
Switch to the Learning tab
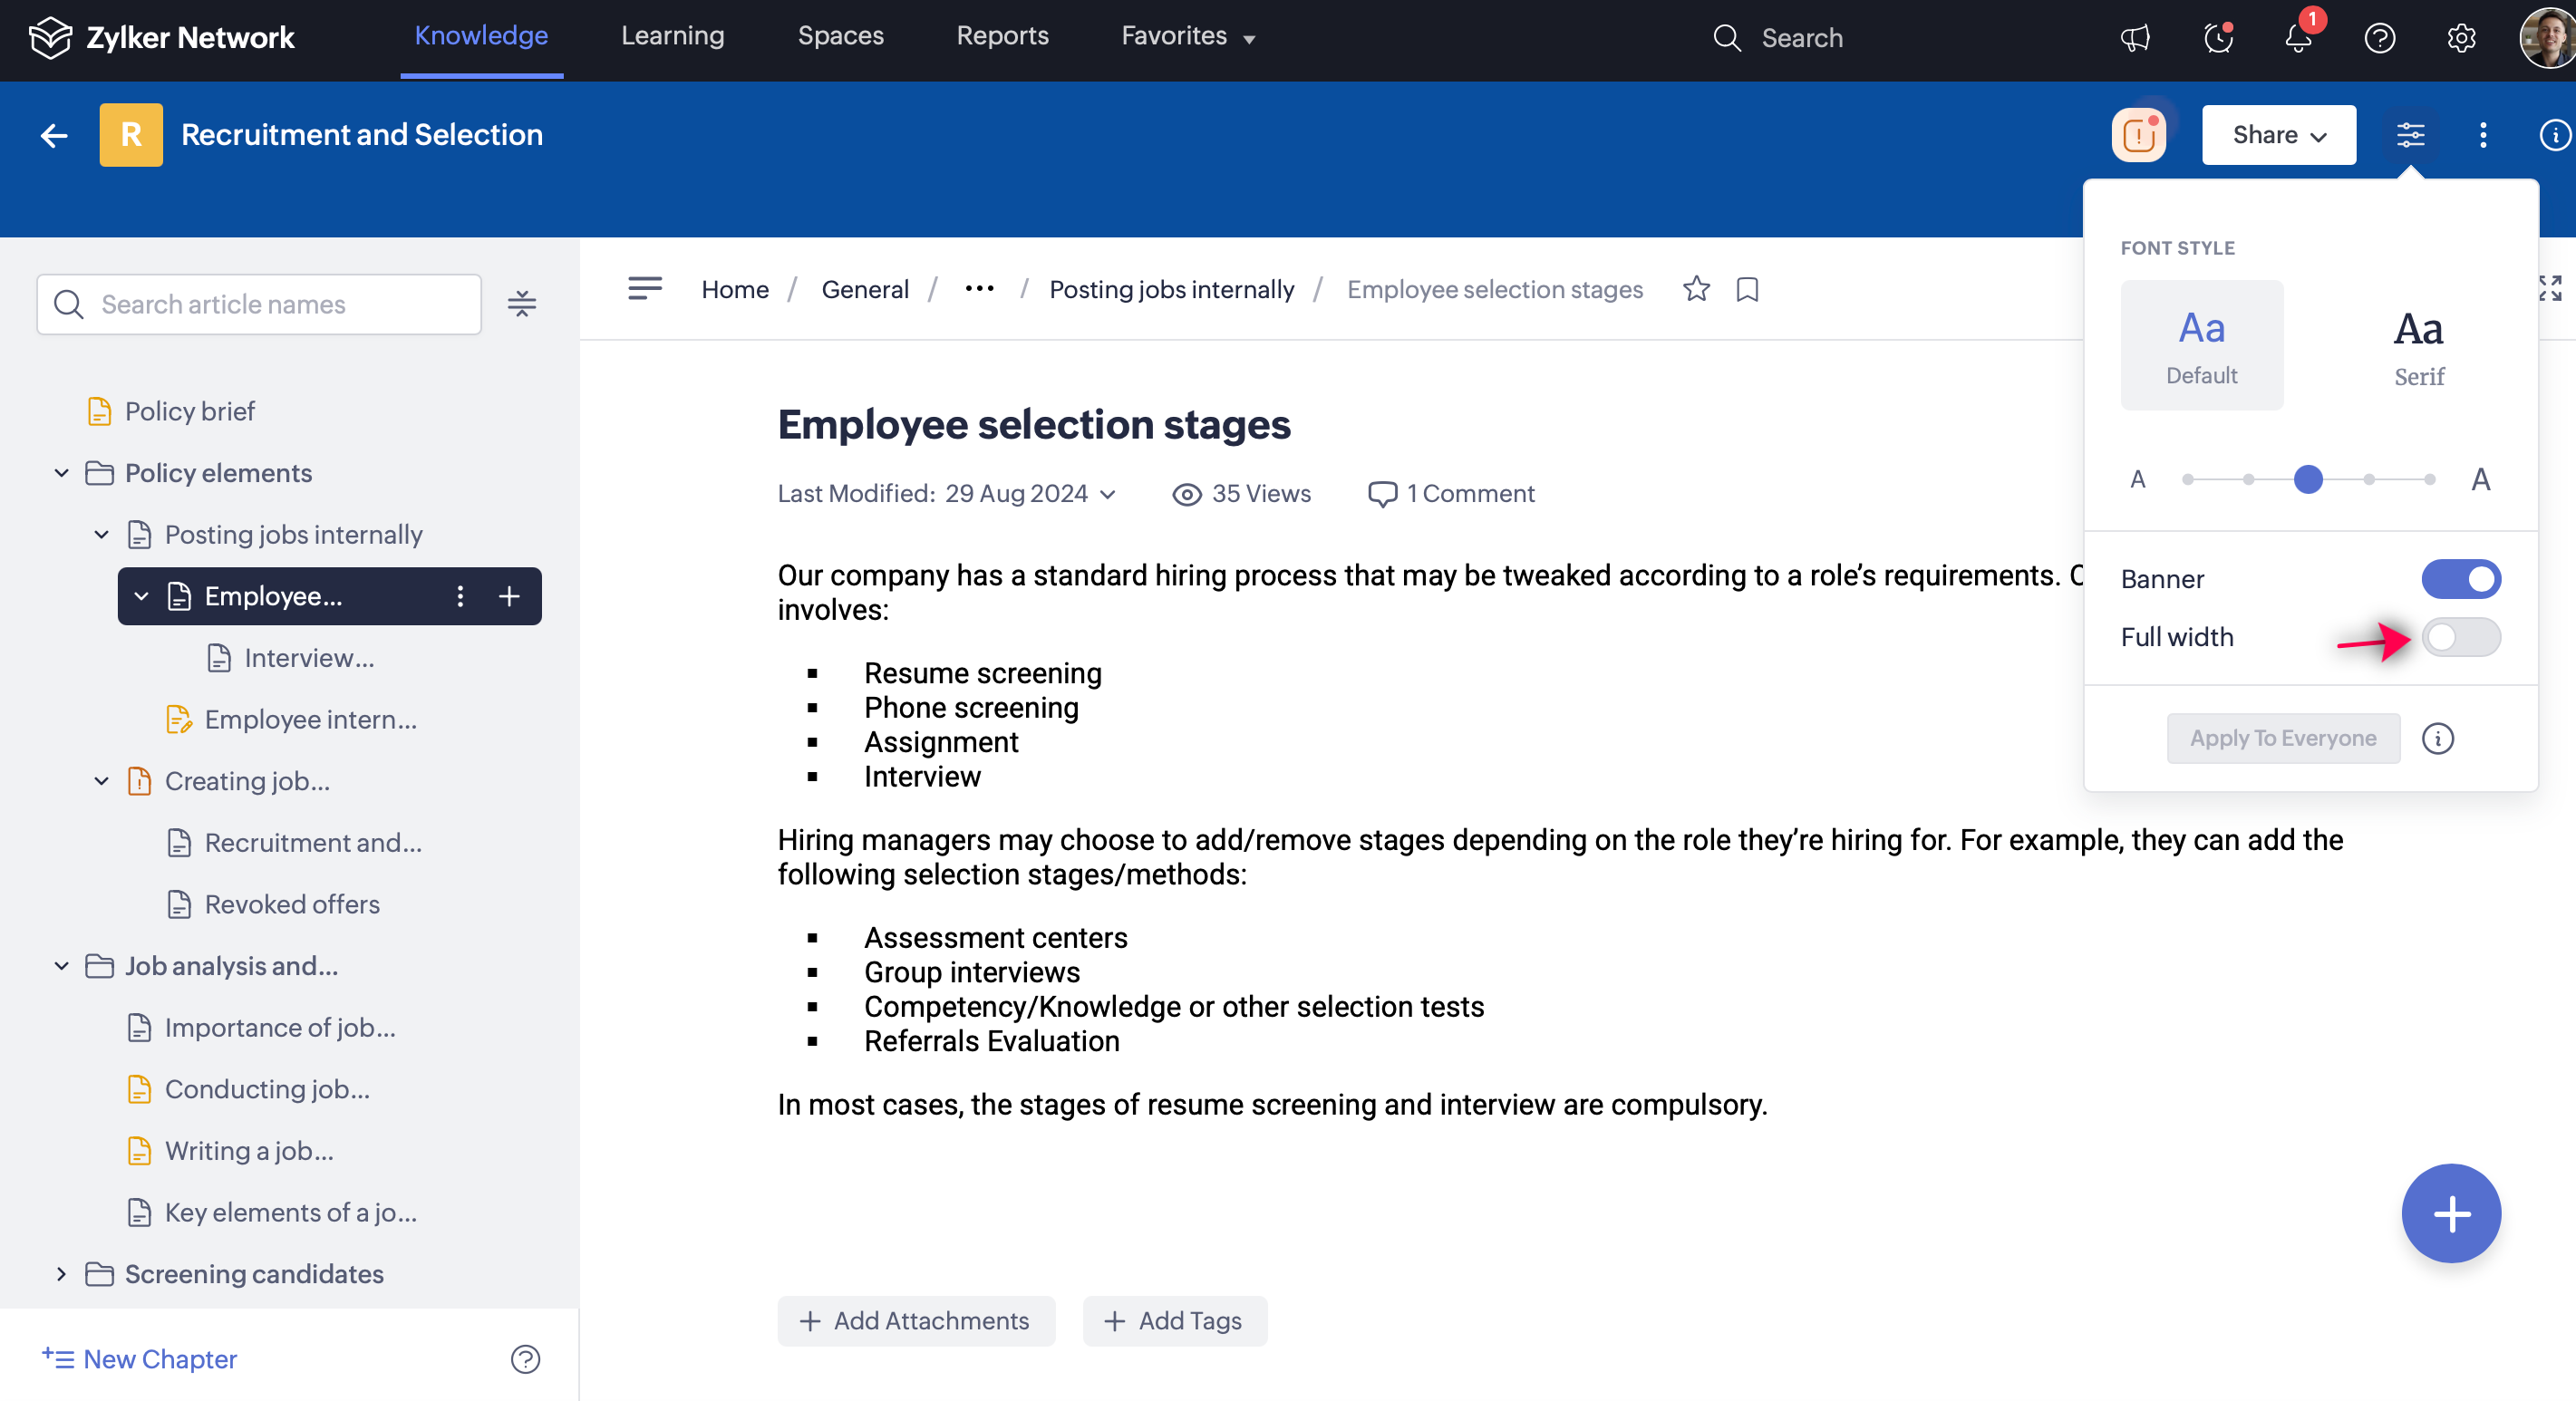(672, 36)
